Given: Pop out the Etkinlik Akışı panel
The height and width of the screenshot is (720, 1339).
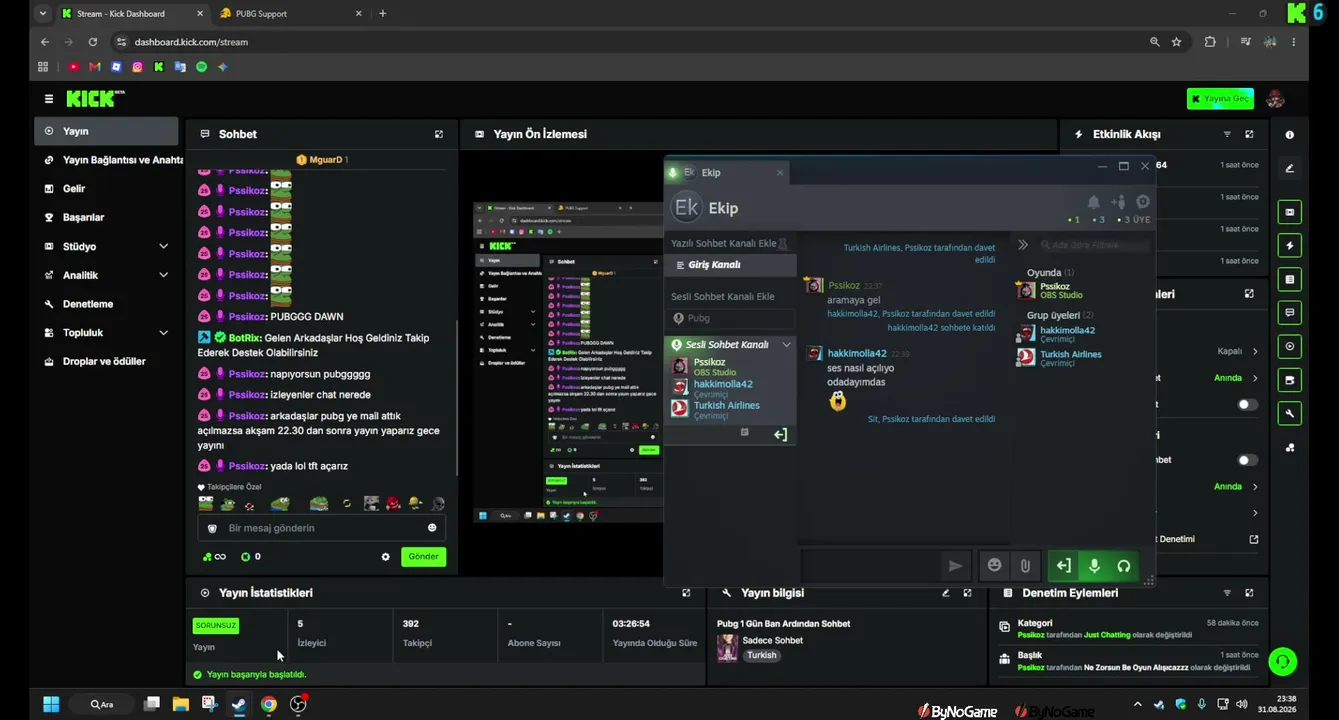Looking at the screenshot, I should [1249, 134].
